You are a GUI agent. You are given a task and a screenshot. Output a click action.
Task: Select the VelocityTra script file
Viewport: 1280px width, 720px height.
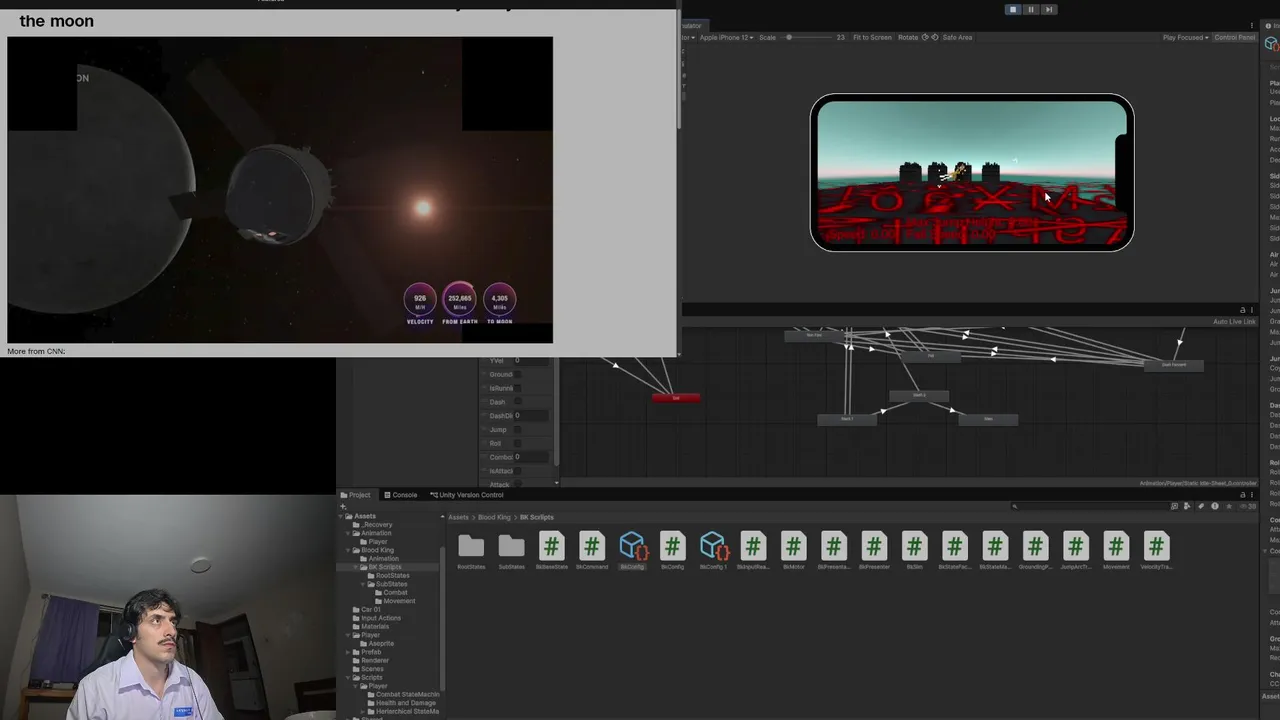1156,550
